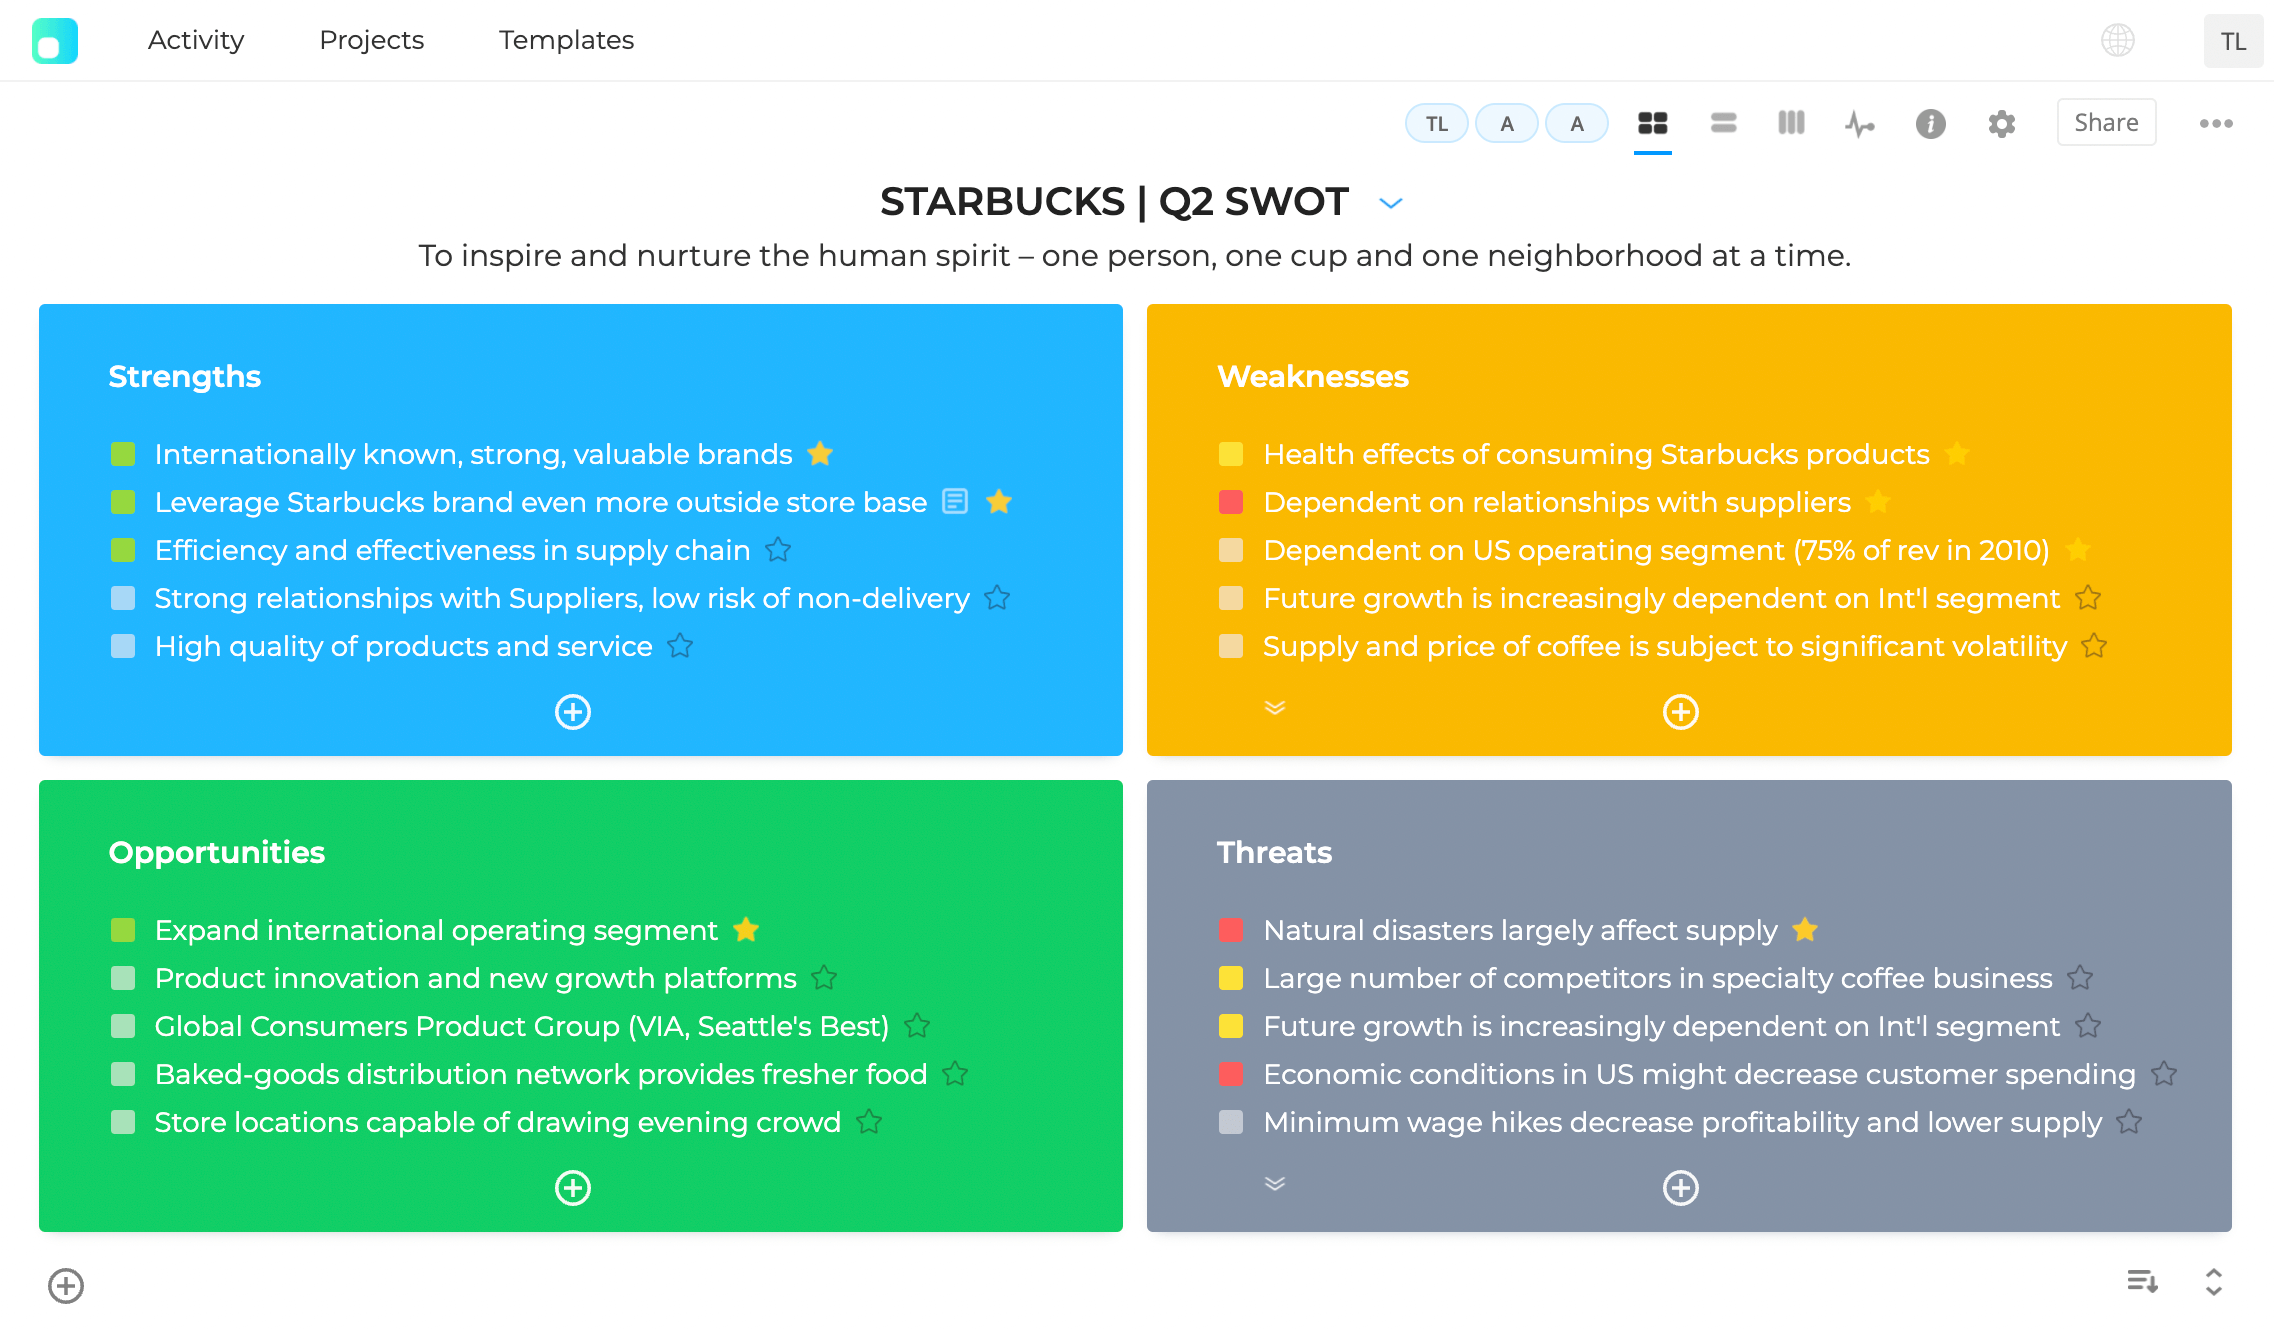Click the dropdown arrow next to SWOT title
2274x1330 pixels.
click(x=1391, y=203)
